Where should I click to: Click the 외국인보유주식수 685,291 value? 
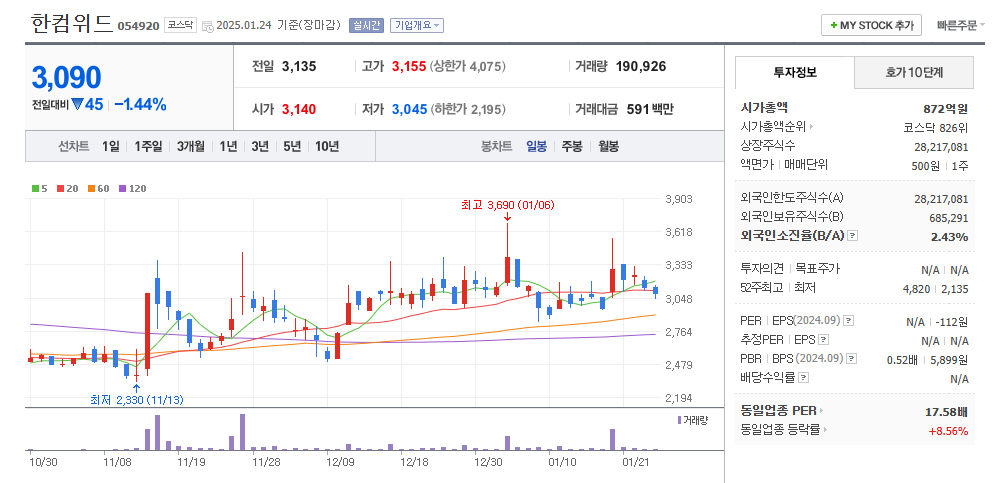949,218
